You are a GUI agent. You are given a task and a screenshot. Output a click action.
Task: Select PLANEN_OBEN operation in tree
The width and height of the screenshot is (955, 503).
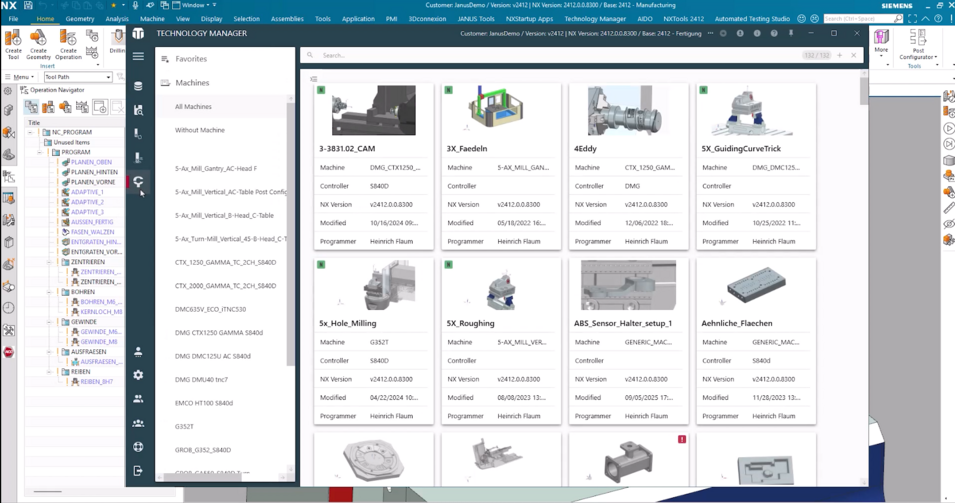pos(91,162)
